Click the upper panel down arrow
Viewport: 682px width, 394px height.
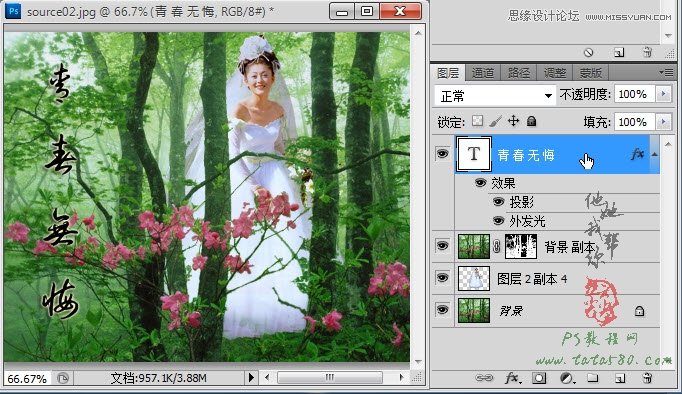point(668,36)
